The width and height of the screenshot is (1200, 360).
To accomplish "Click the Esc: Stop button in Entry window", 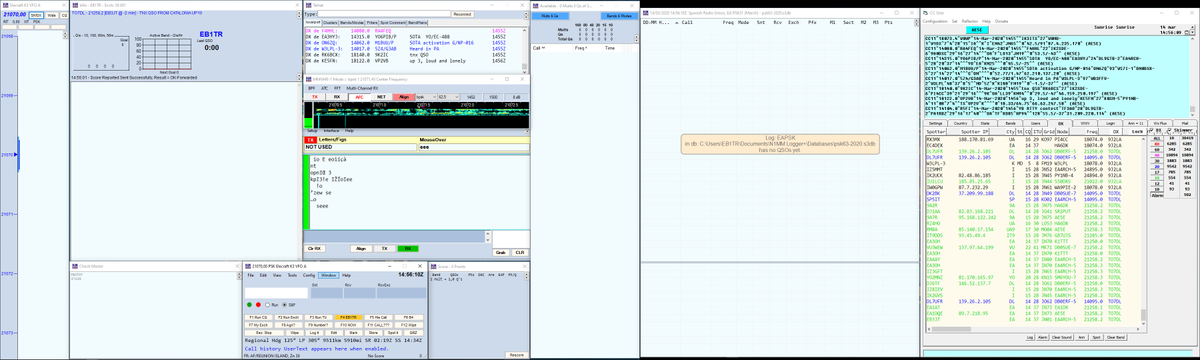I will click(x=264, y=333).
